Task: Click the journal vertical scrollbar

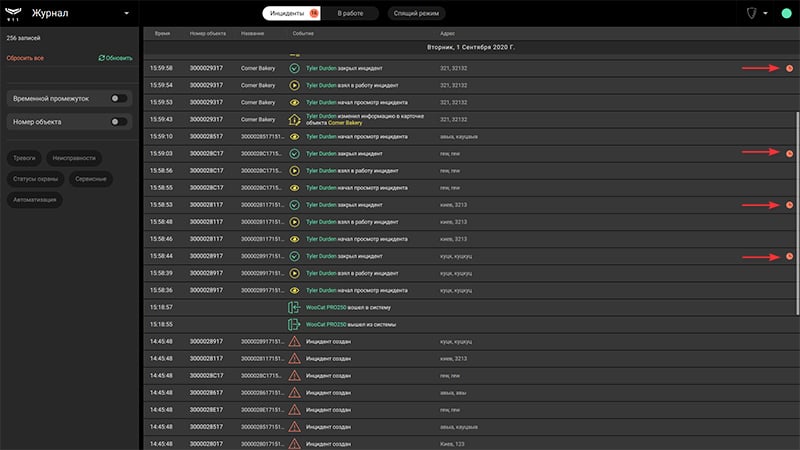Action: [797, 213]
